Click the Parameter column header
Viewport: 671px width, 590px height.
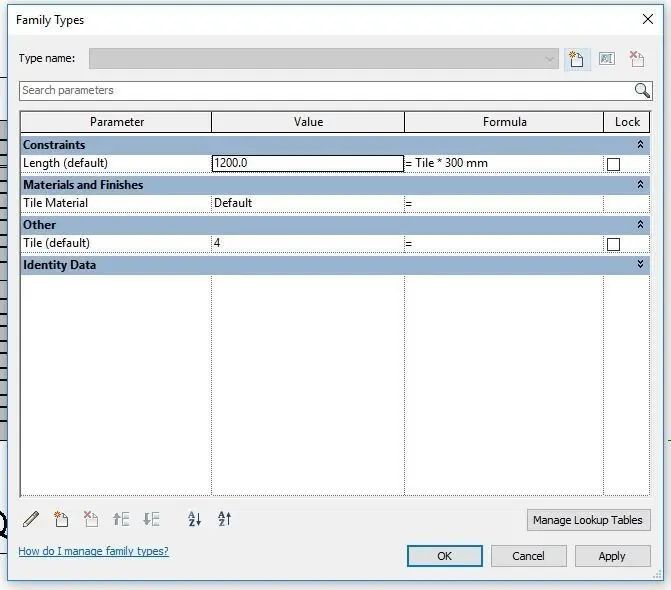116,122
